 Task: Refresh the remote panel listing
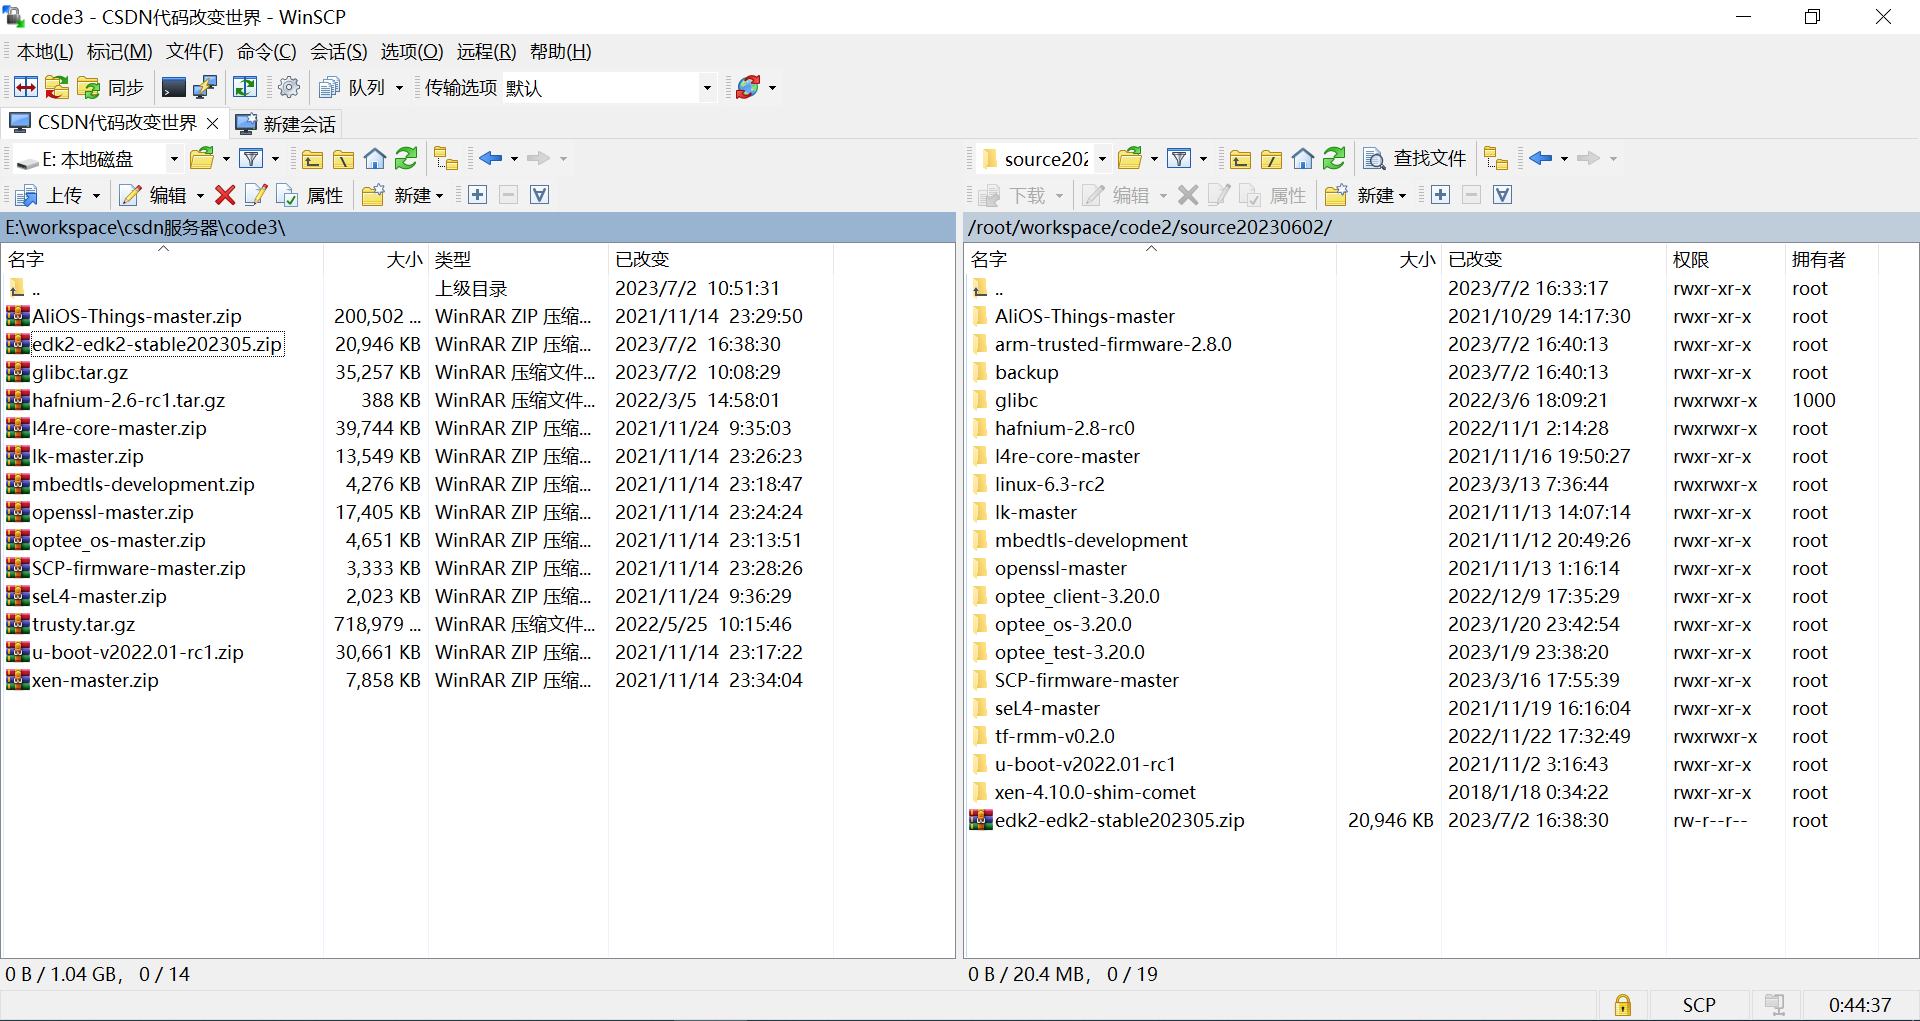point(1334,159)
